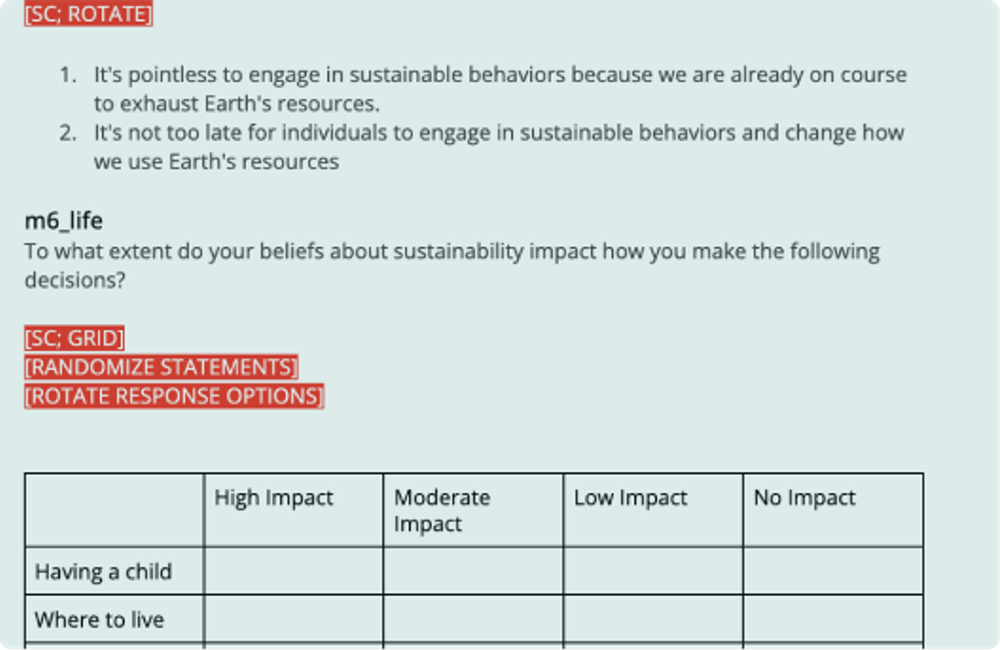The width and height of the screenshot is (1000, 650).
Task: Select Moderate Impact cell for Having a child
Action: coord(473,571)
